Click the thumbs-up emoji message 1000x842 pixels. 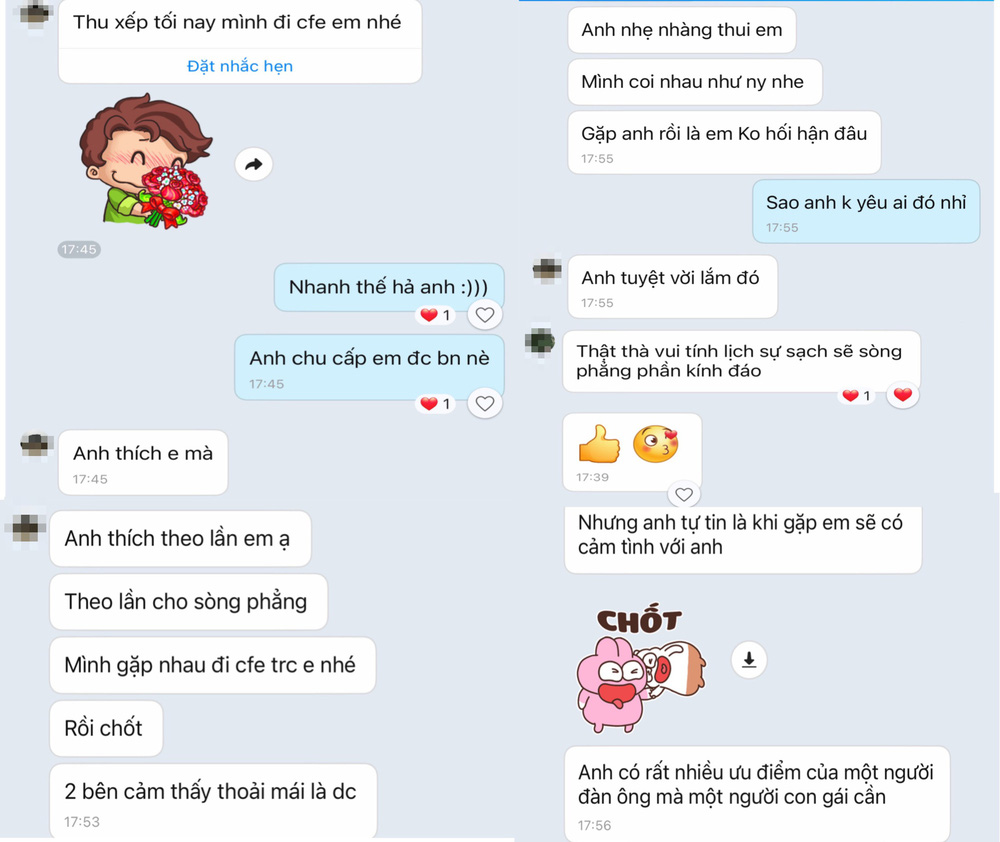[632, 452]
